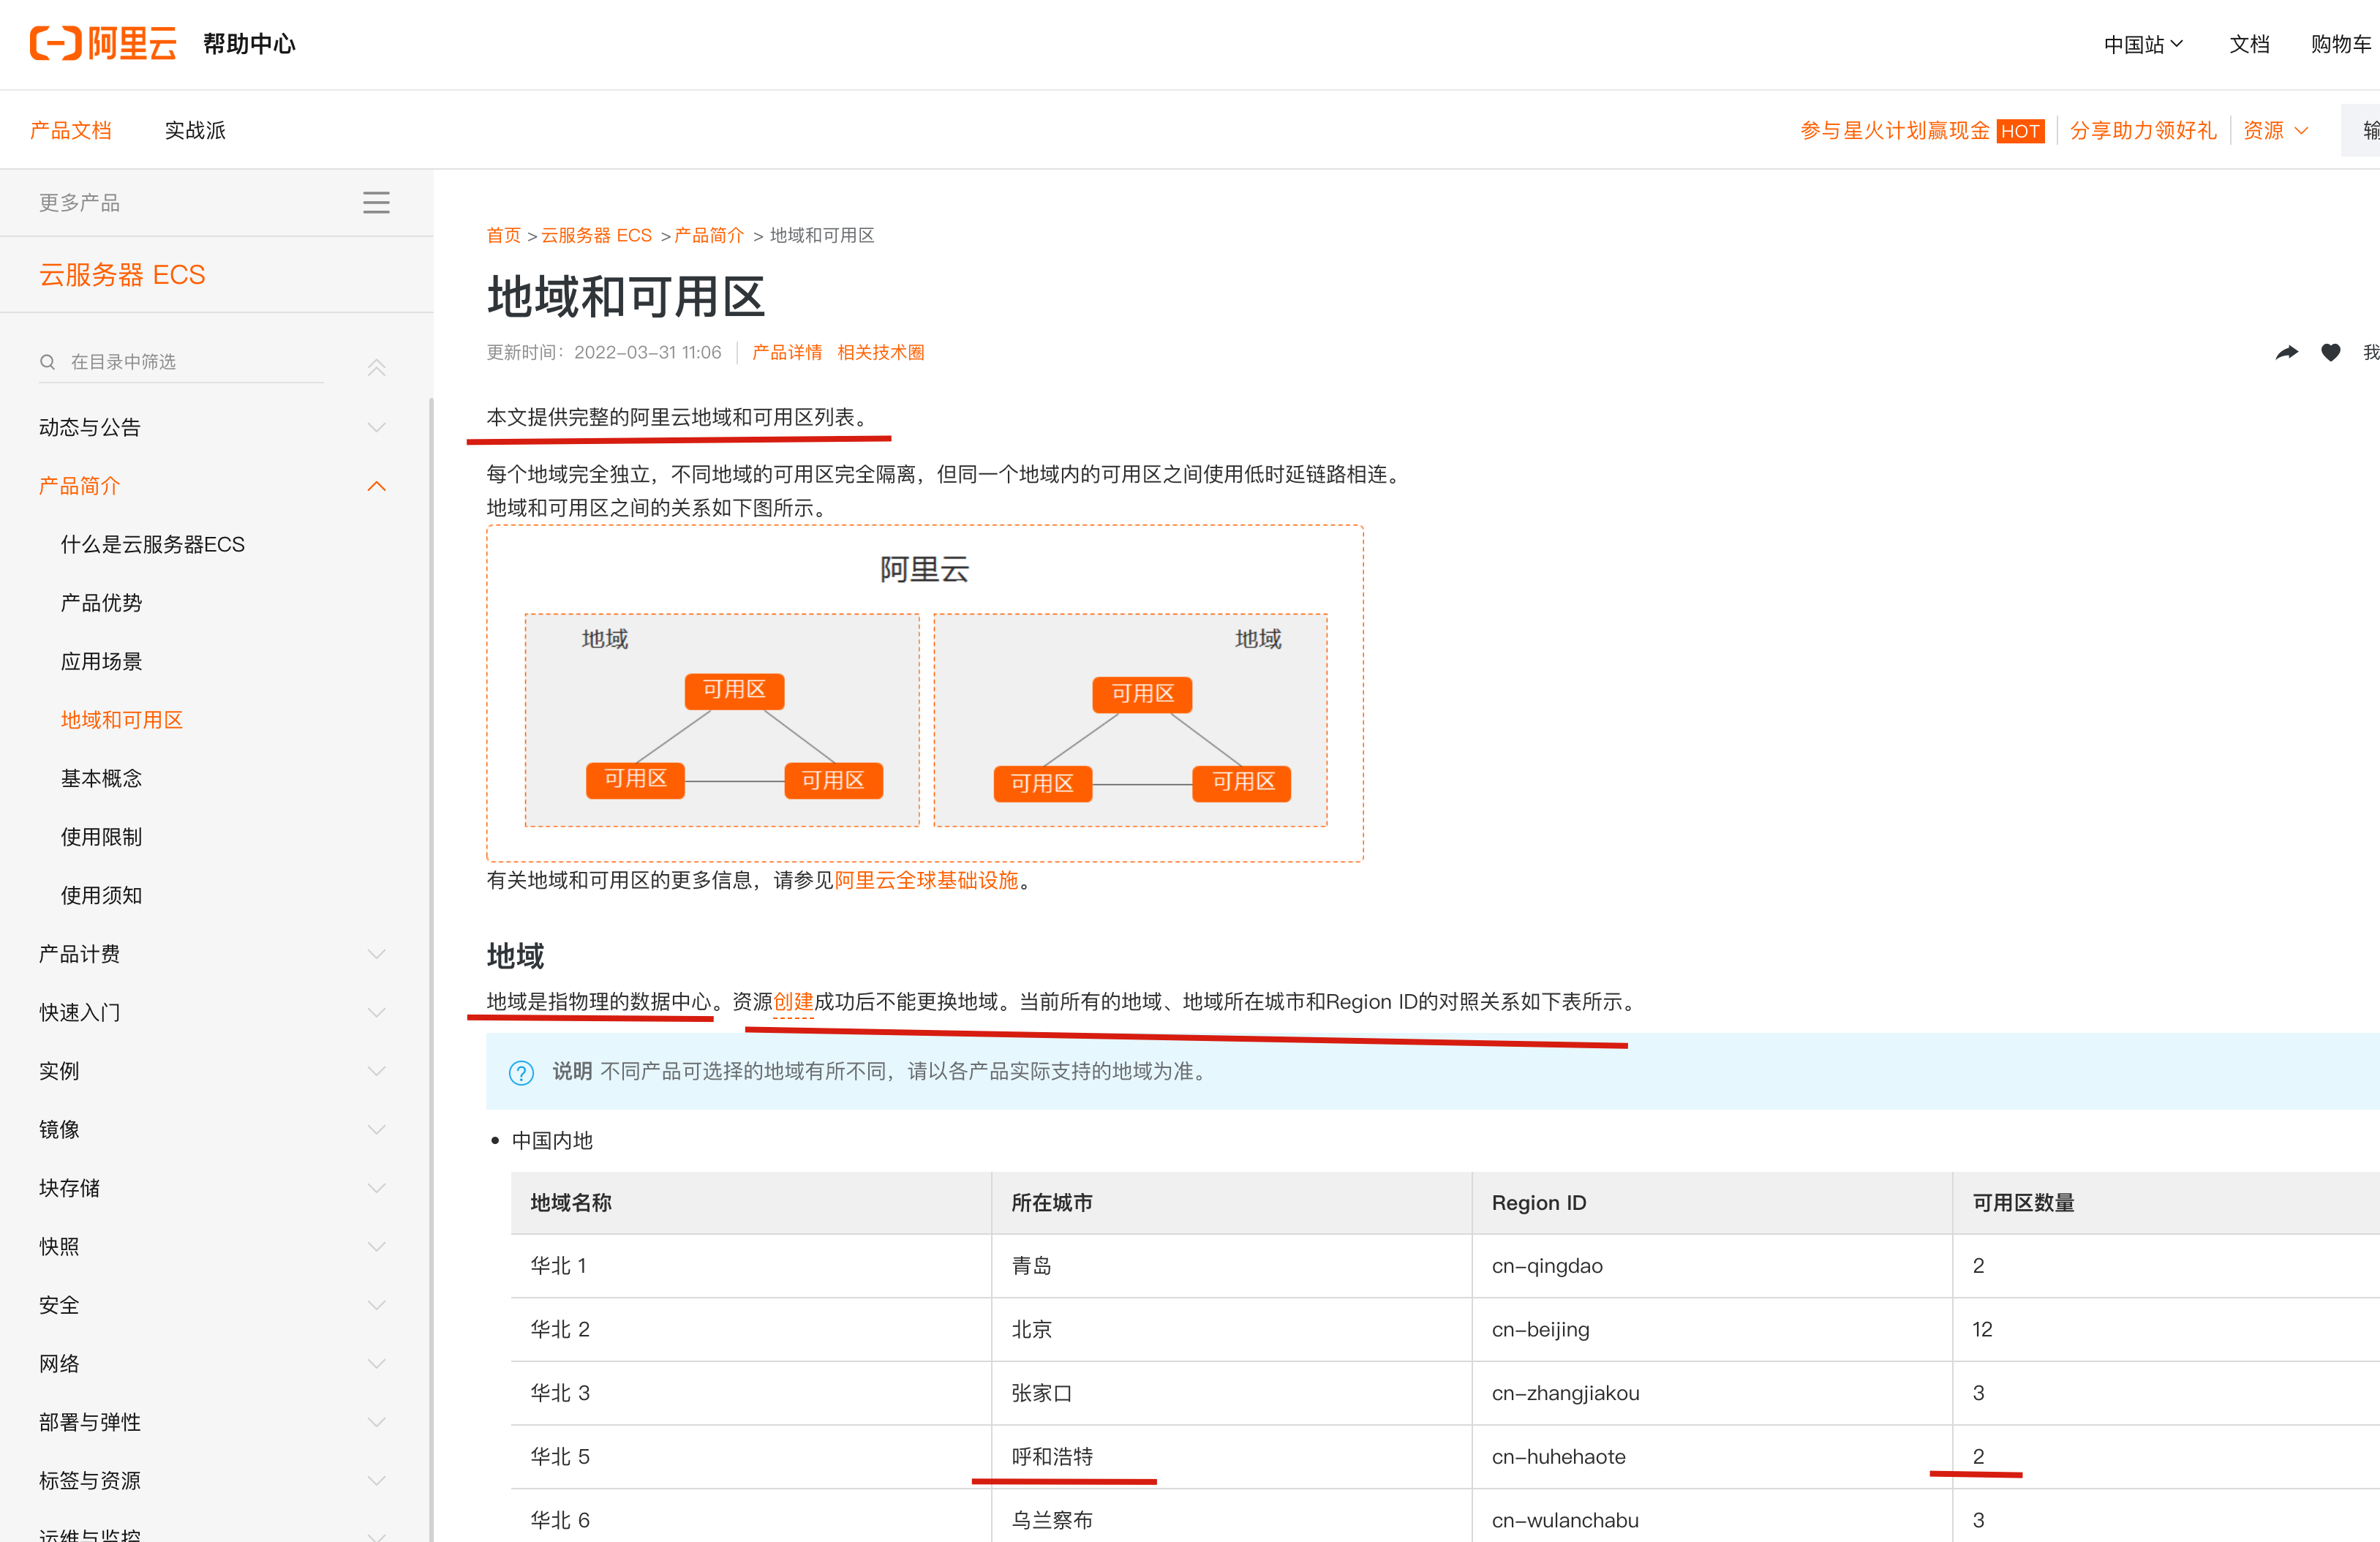Open the 阿里云全球基础设施 link

pos(926,881)
